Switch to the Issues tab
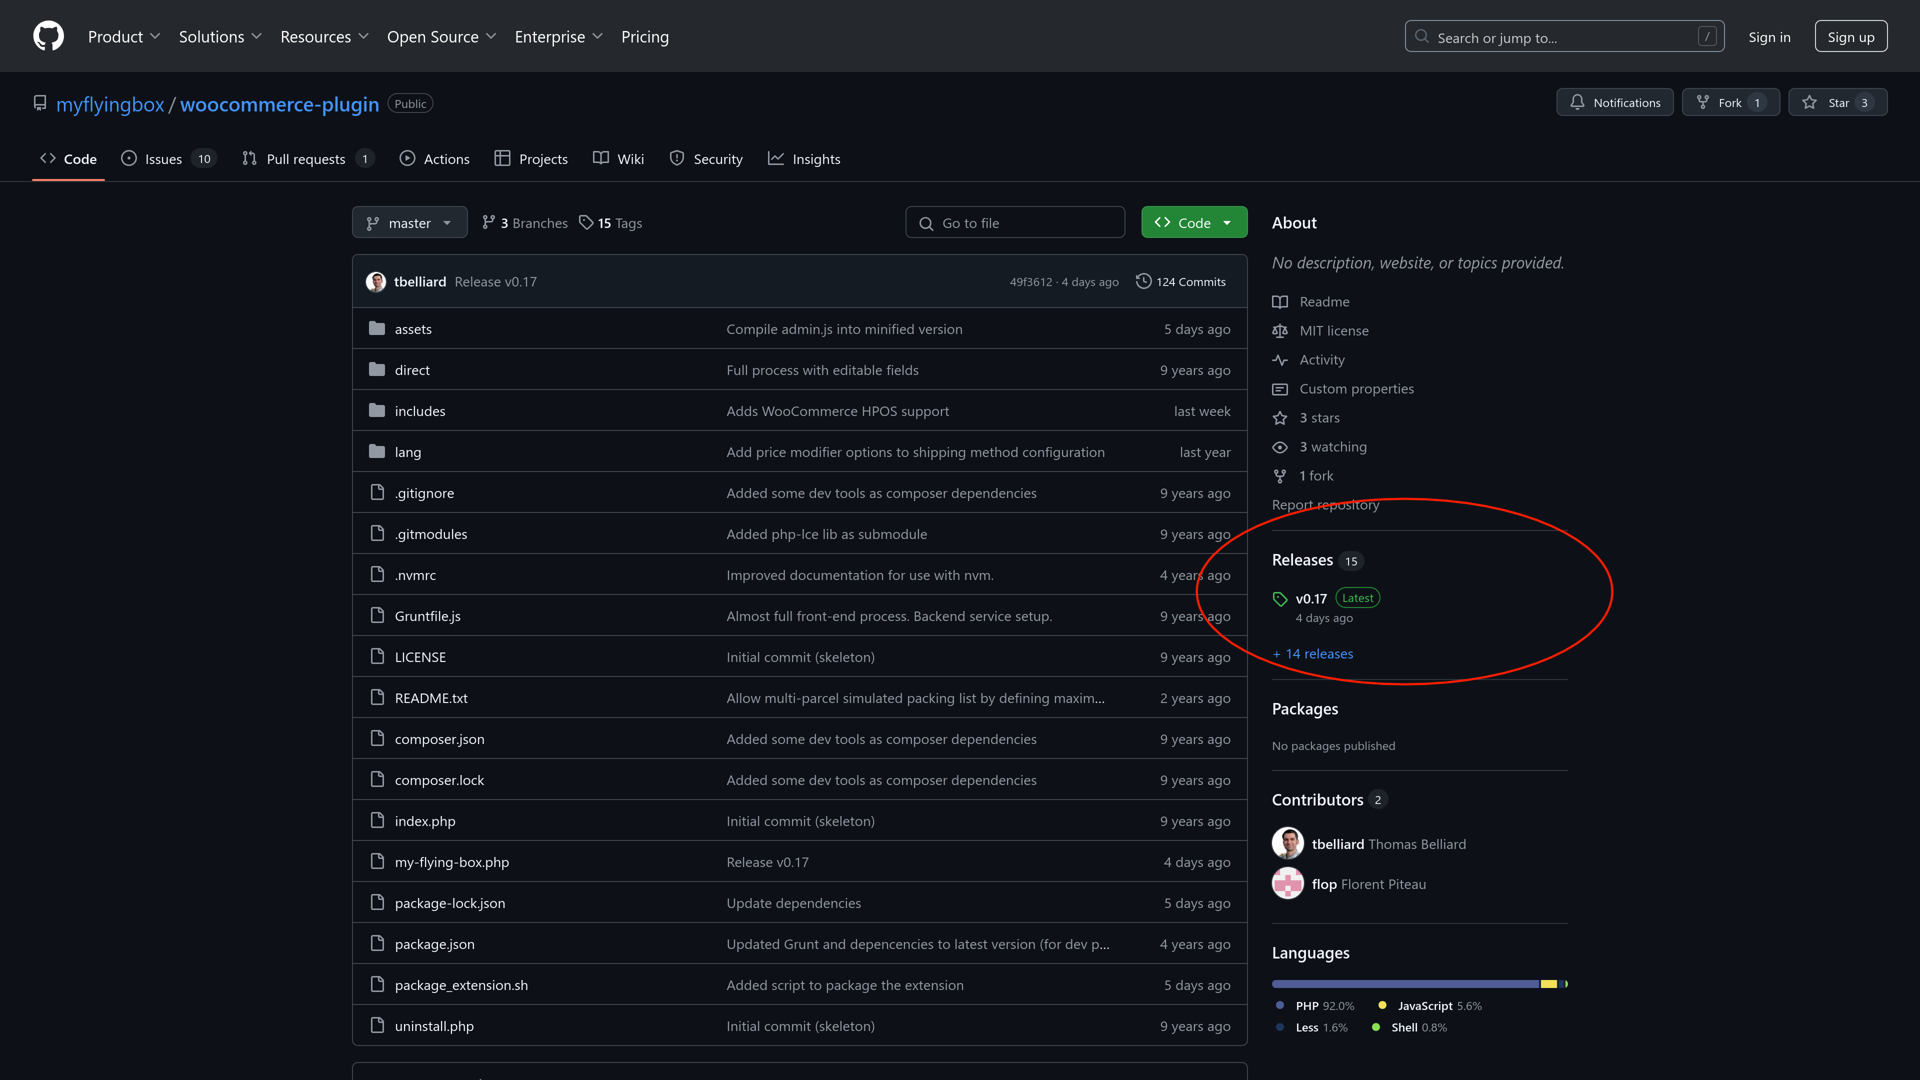1920x1080 pixels. (163, 159)
